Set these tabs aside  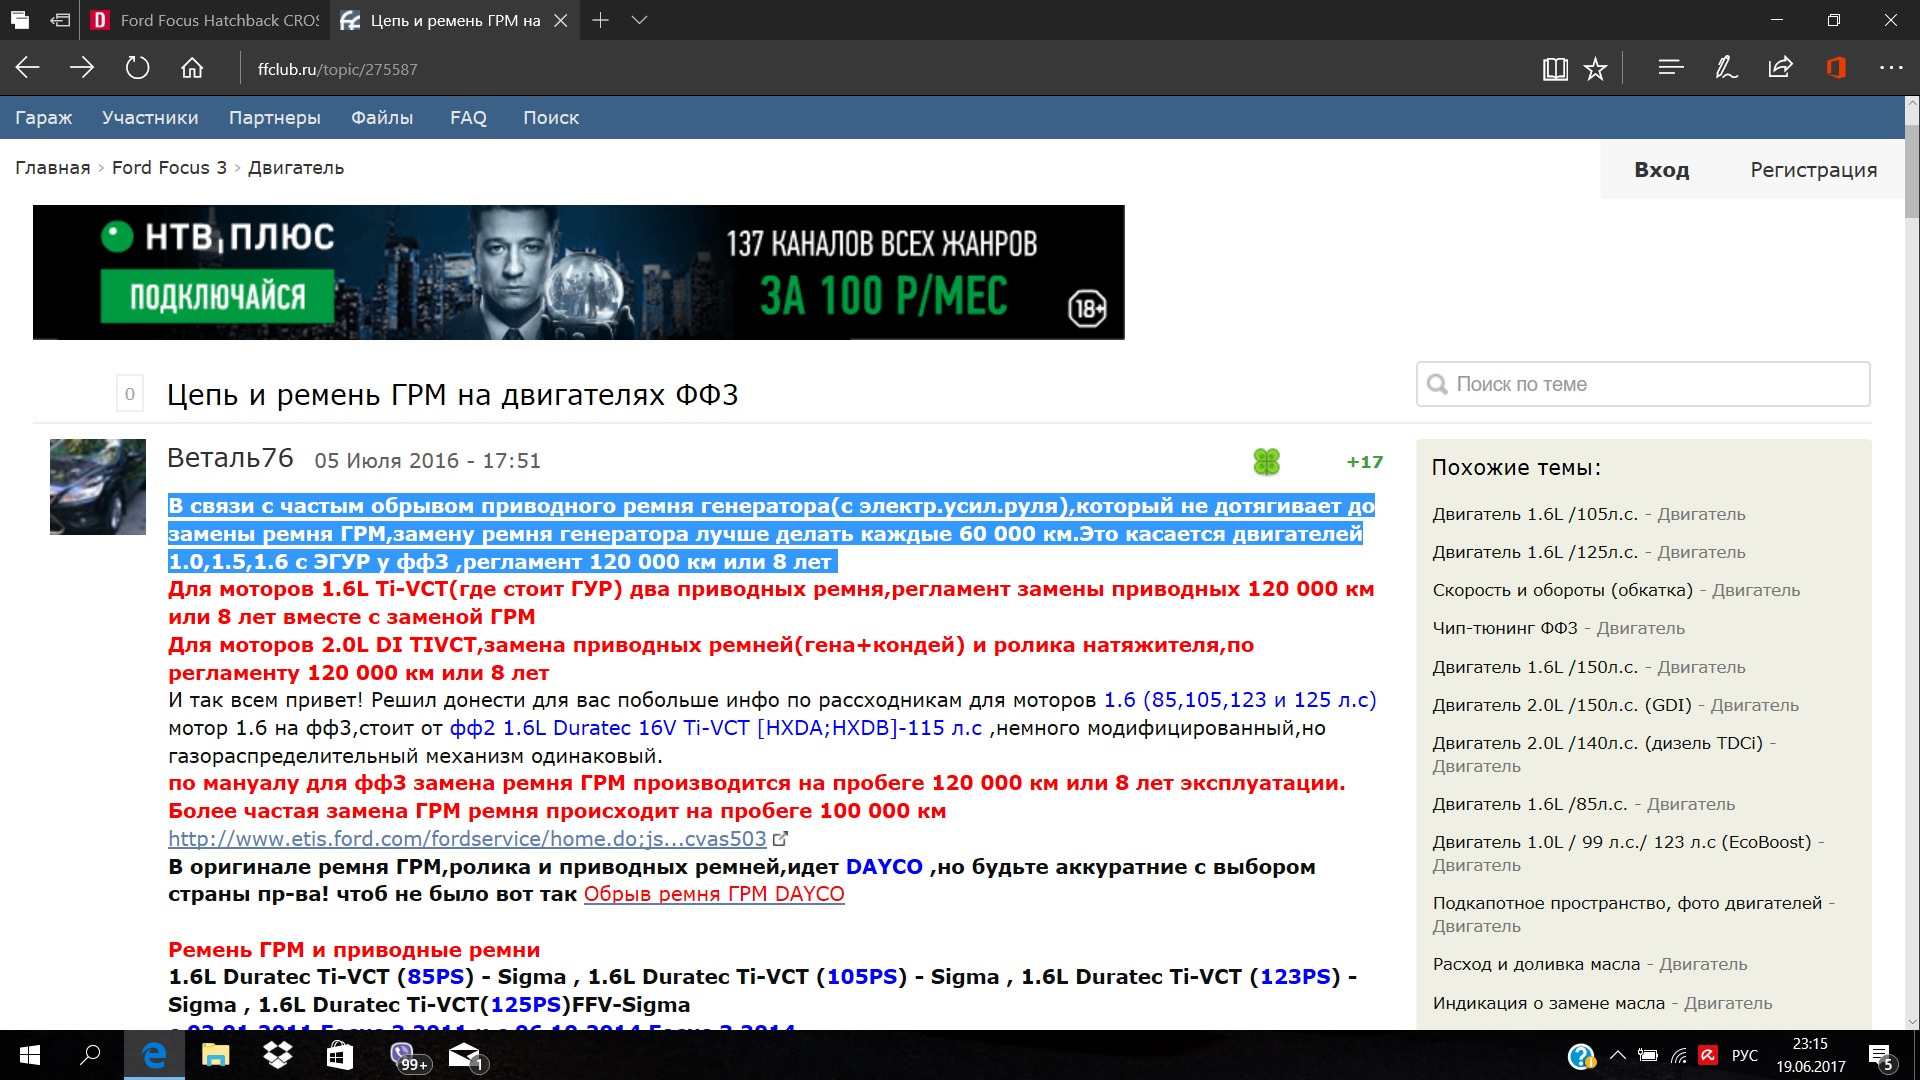point(61,20)
